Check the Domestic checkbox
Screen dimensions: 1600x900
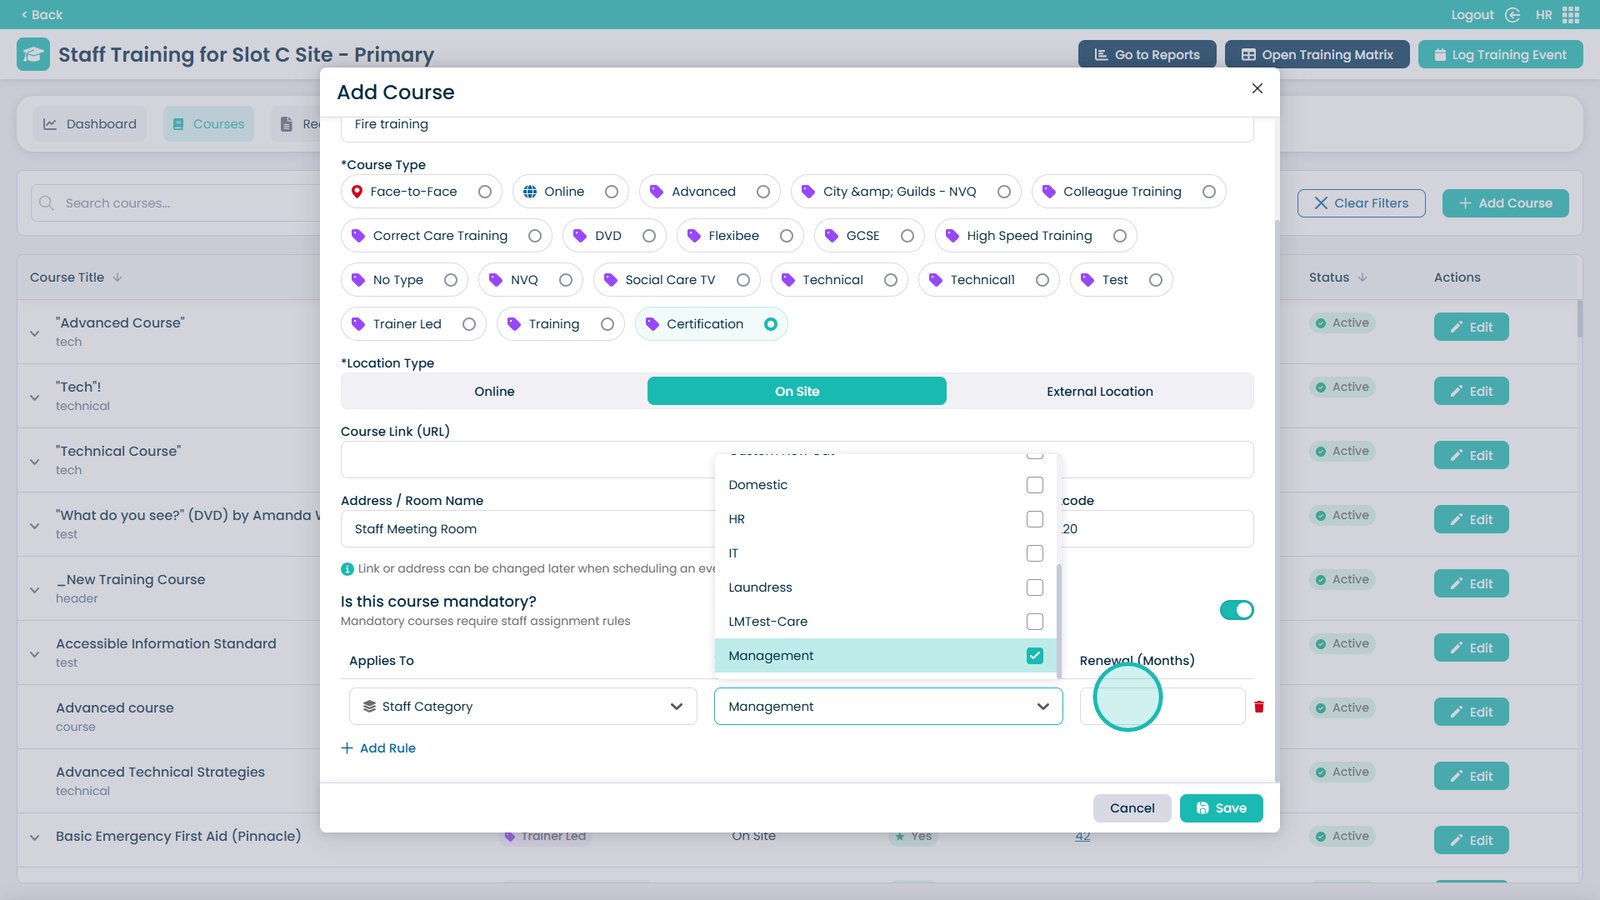point(1035,485)
